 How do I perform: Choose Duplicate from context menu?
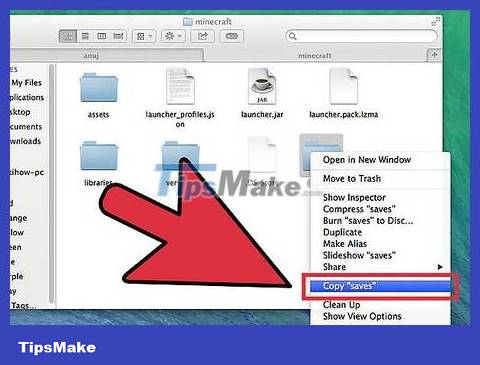[x=380, y=232]
